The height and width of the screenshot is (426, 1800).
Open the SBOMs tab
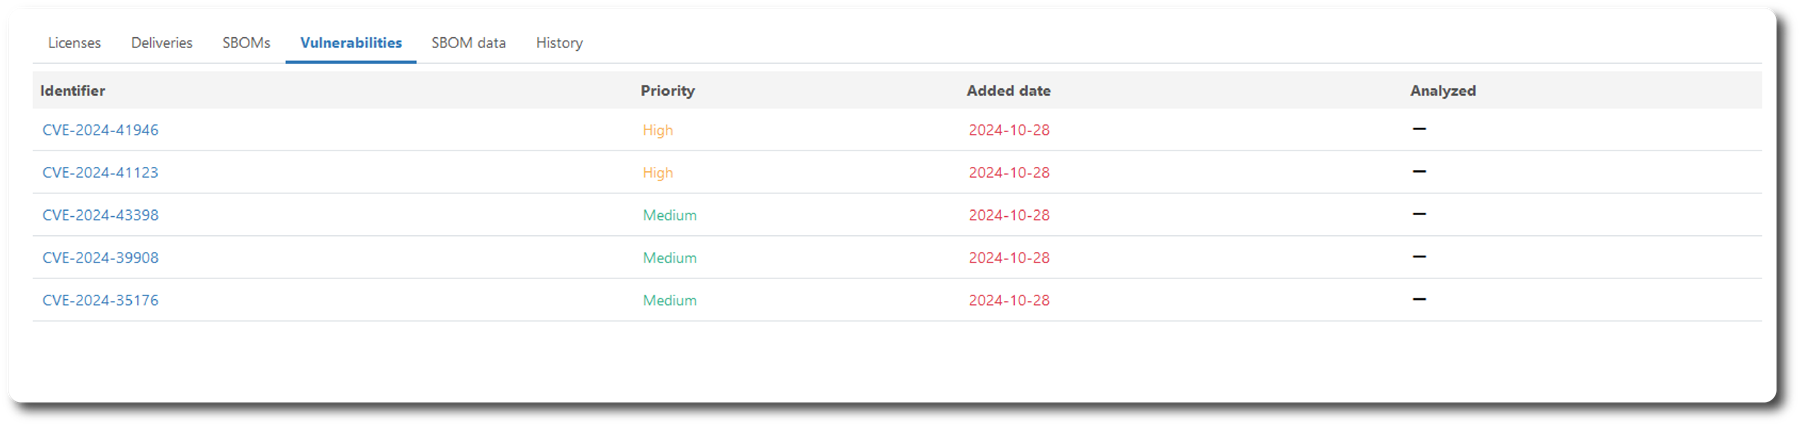pos(246,43)
